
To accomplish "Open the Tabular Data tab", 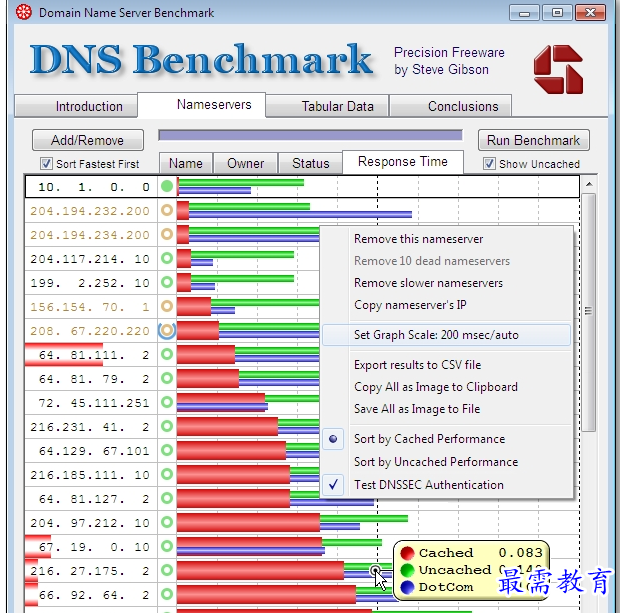I will pos(327,106).
